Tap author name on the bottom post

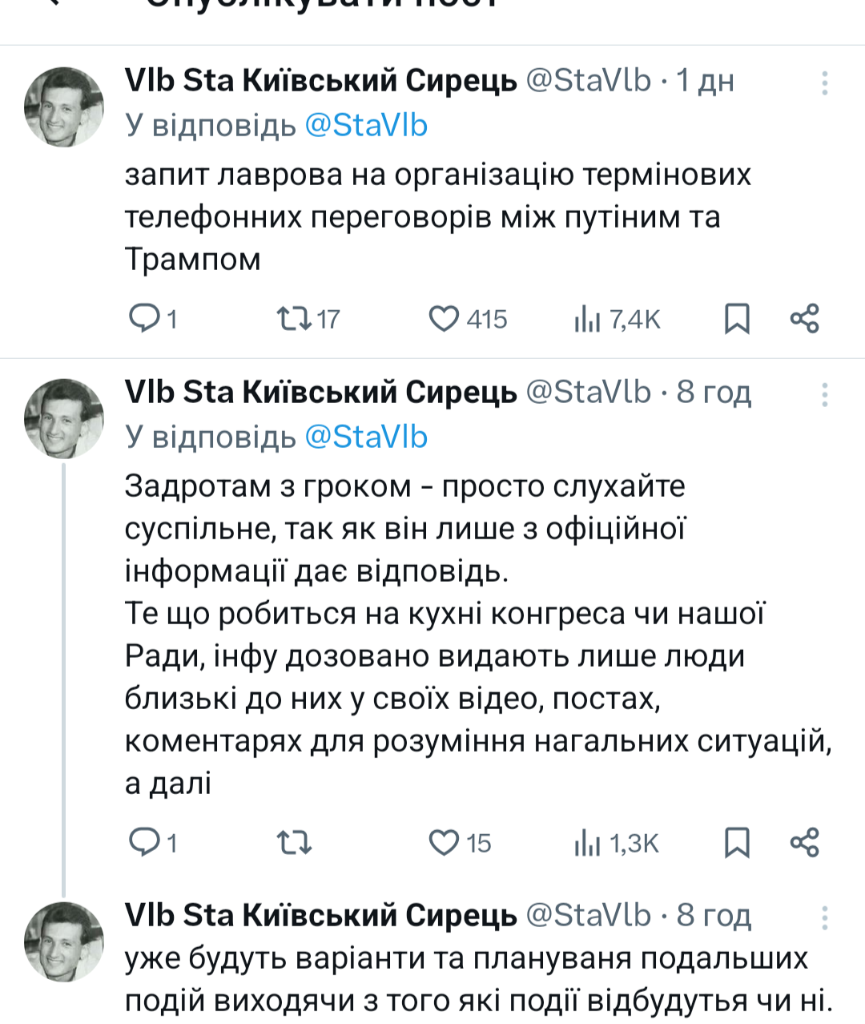point(320,915)
